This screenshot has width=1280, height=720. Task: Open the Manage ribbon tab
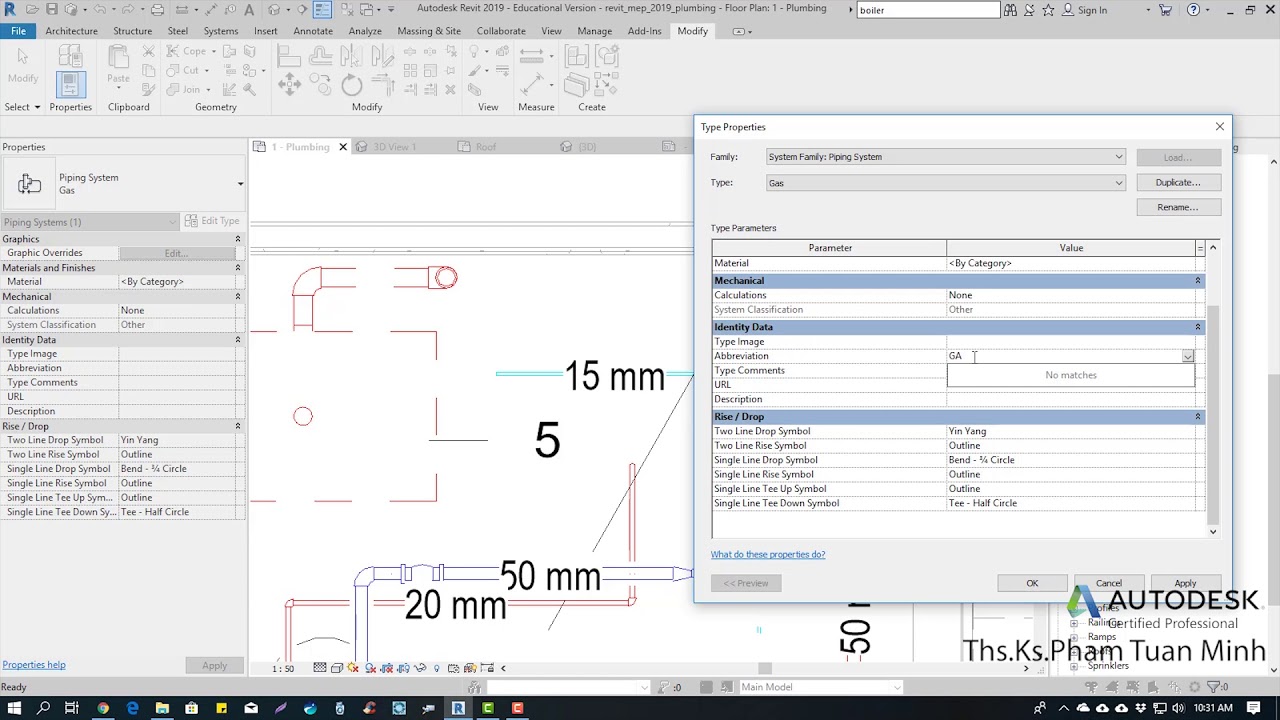tap(594, 31)
